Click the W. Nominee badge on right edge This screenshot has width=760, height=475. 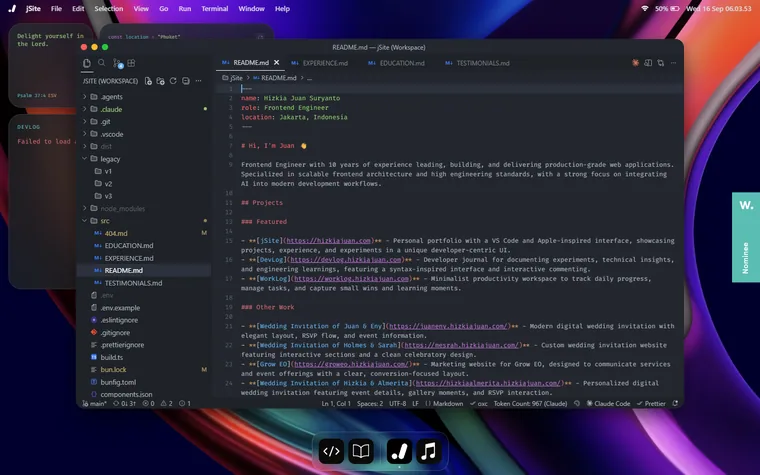pyautogui.click(x=746, y=237)
